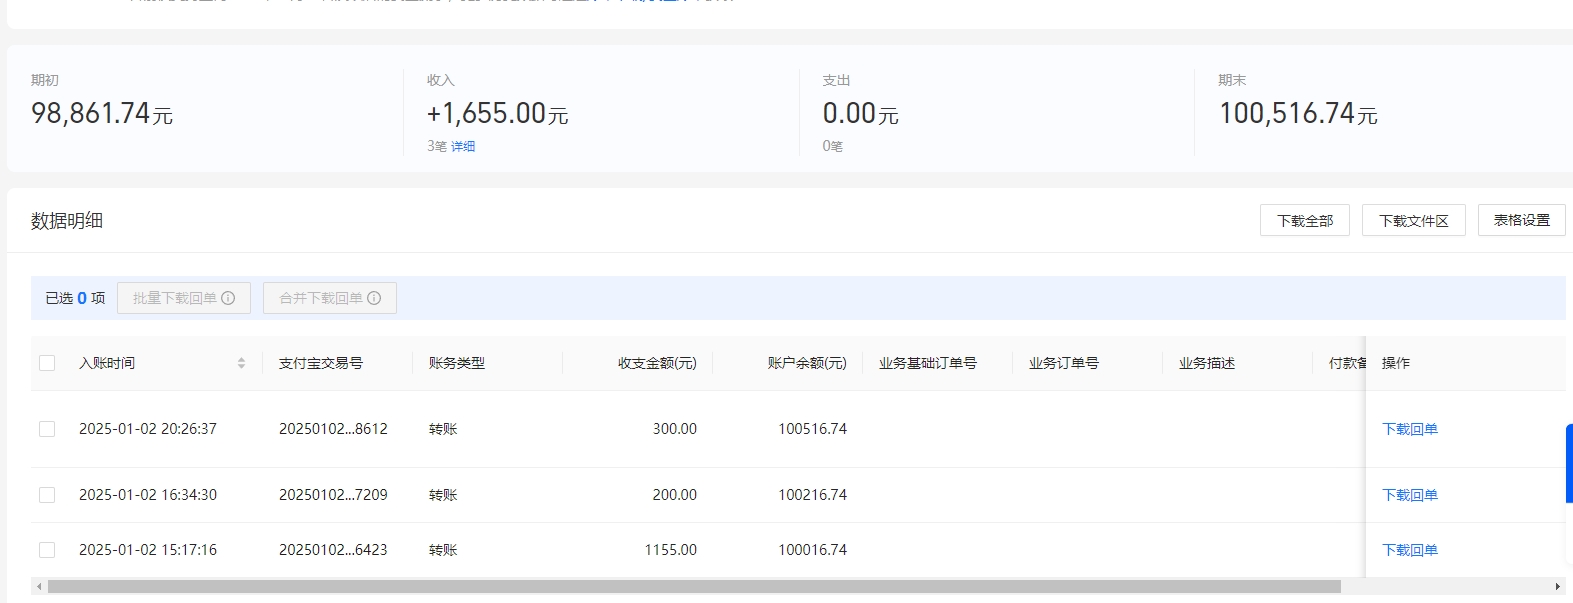Open 下载文件区
The width and height of the screenshot is (1573, 603).
(x=1413, y=220)
